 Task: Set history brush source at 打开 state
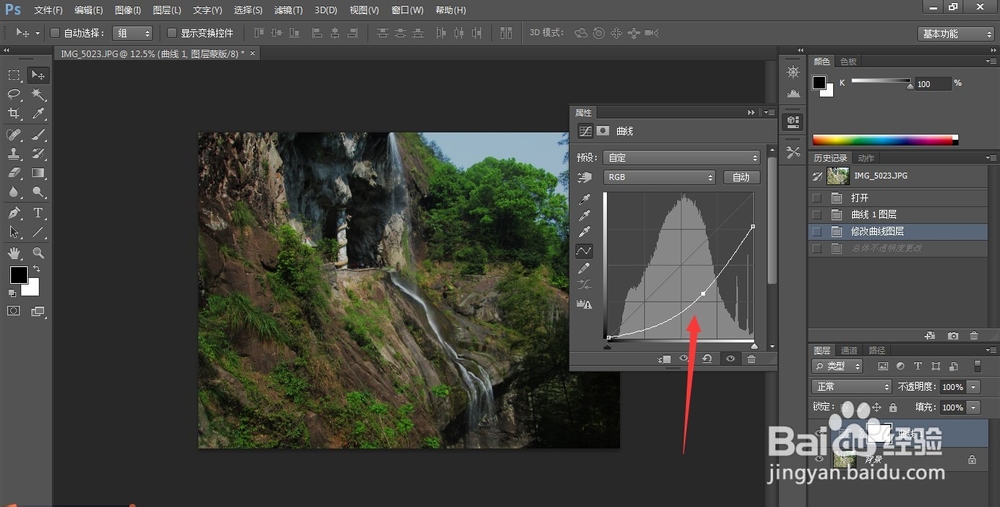click(816, 198)
